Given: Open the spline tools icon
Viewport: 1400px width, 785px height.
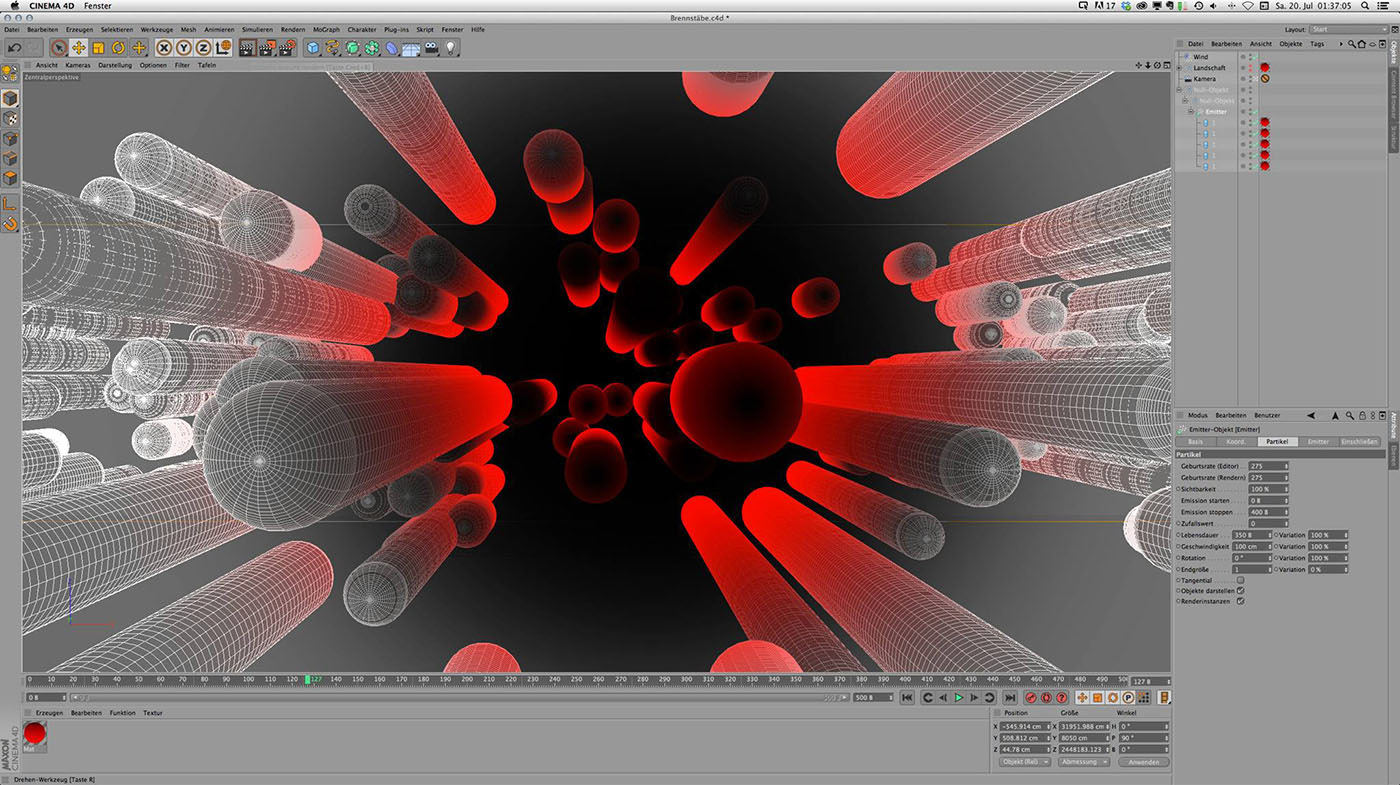Looking at the screenshot, I should 333,47.
